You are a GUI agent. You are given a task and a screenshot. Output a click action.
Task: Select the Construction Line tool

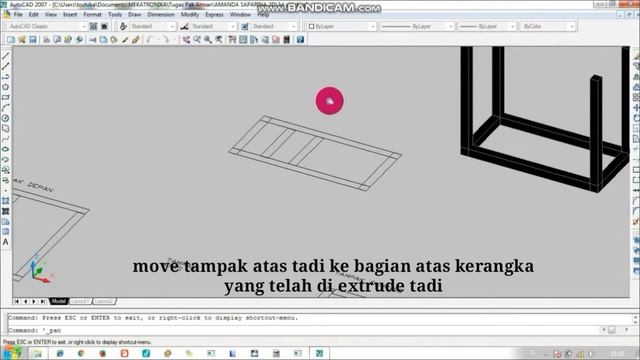tap(6, 66)
